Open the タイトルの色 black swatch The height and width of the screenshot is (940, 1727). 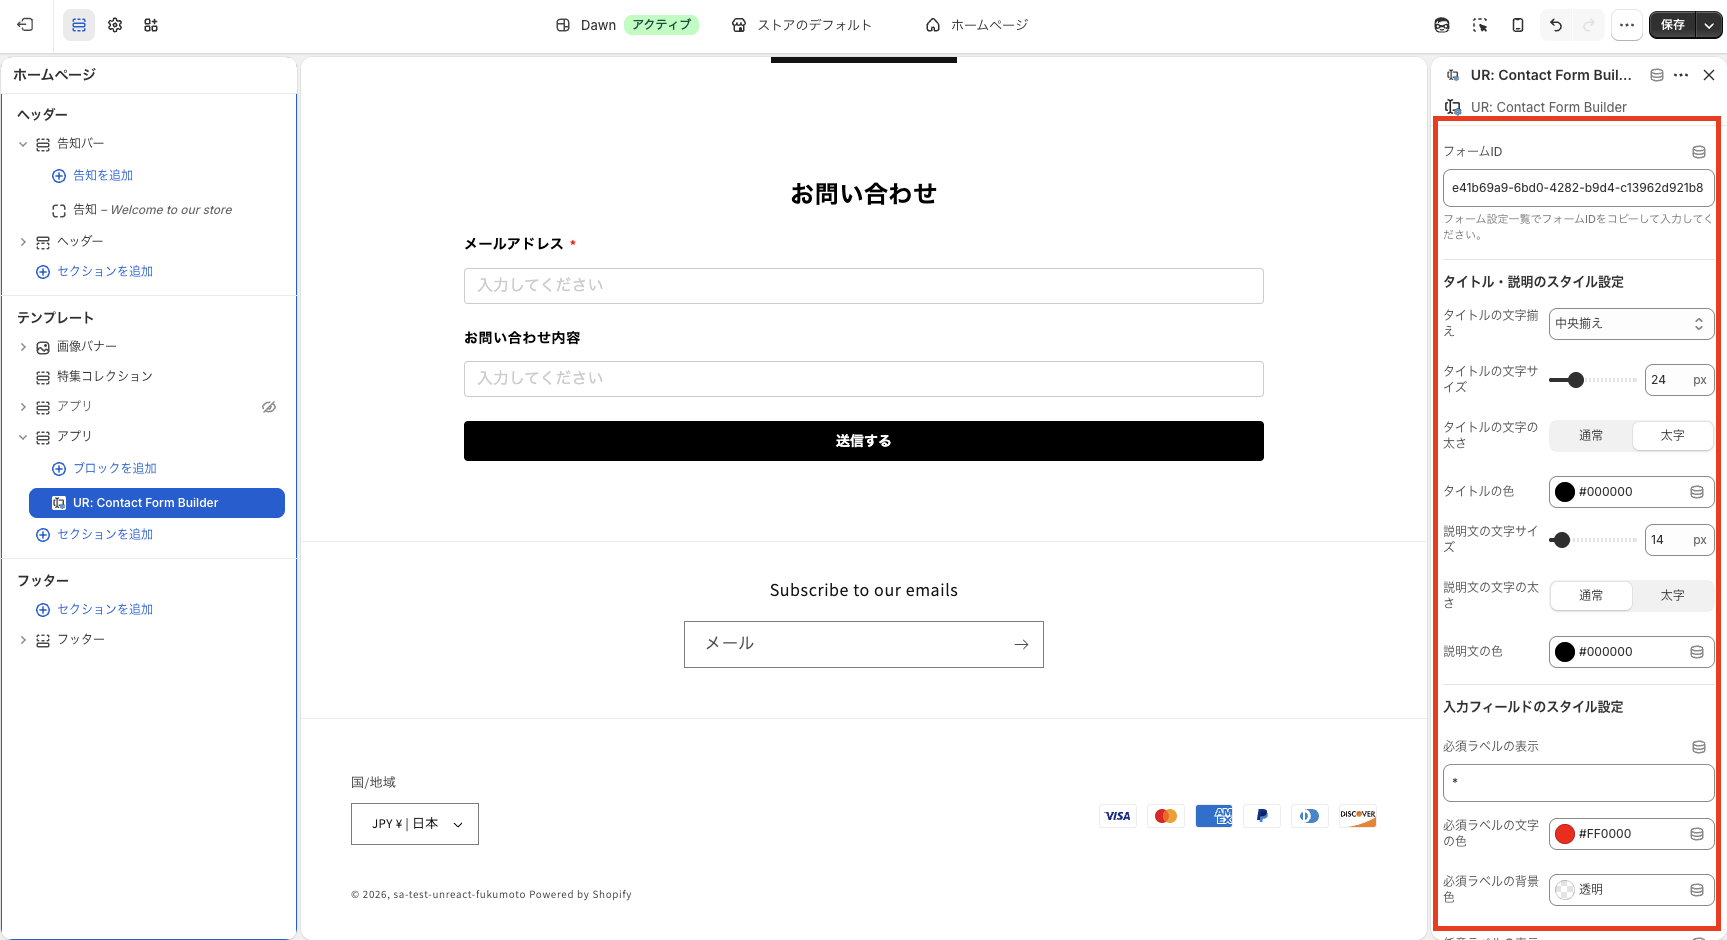click(1565, 492)
